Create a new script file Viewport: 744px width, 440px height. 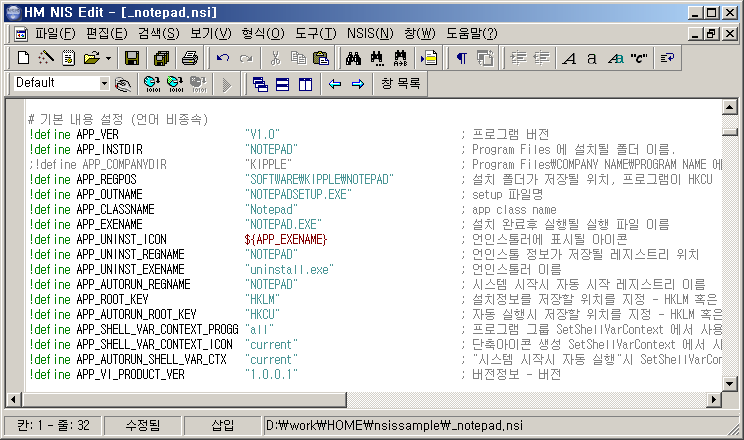coord(23,58)
